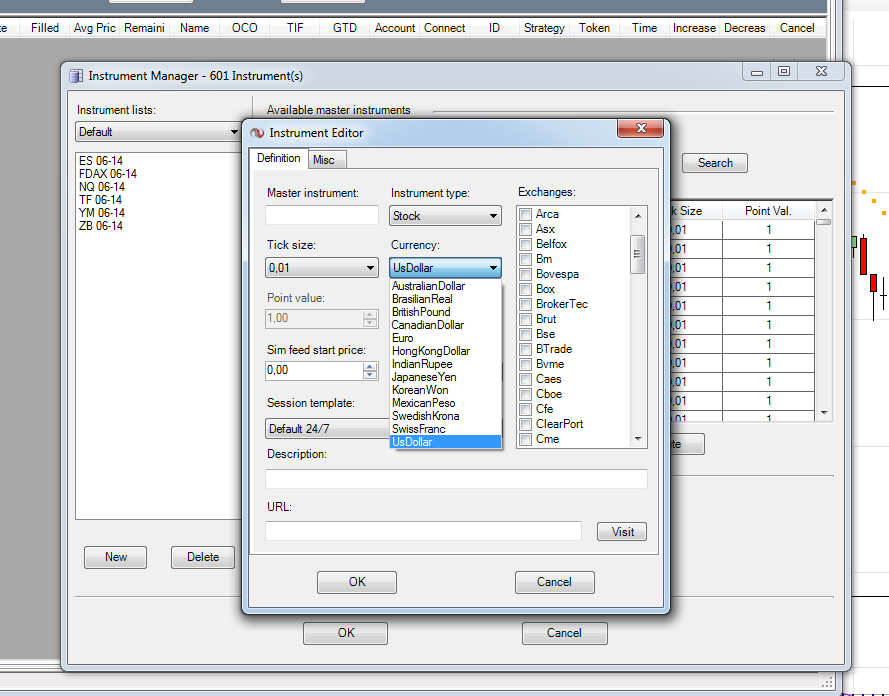The image size is (889, 696).
Task: Pick HongKongDollar currency option
Action: point(446,351)
